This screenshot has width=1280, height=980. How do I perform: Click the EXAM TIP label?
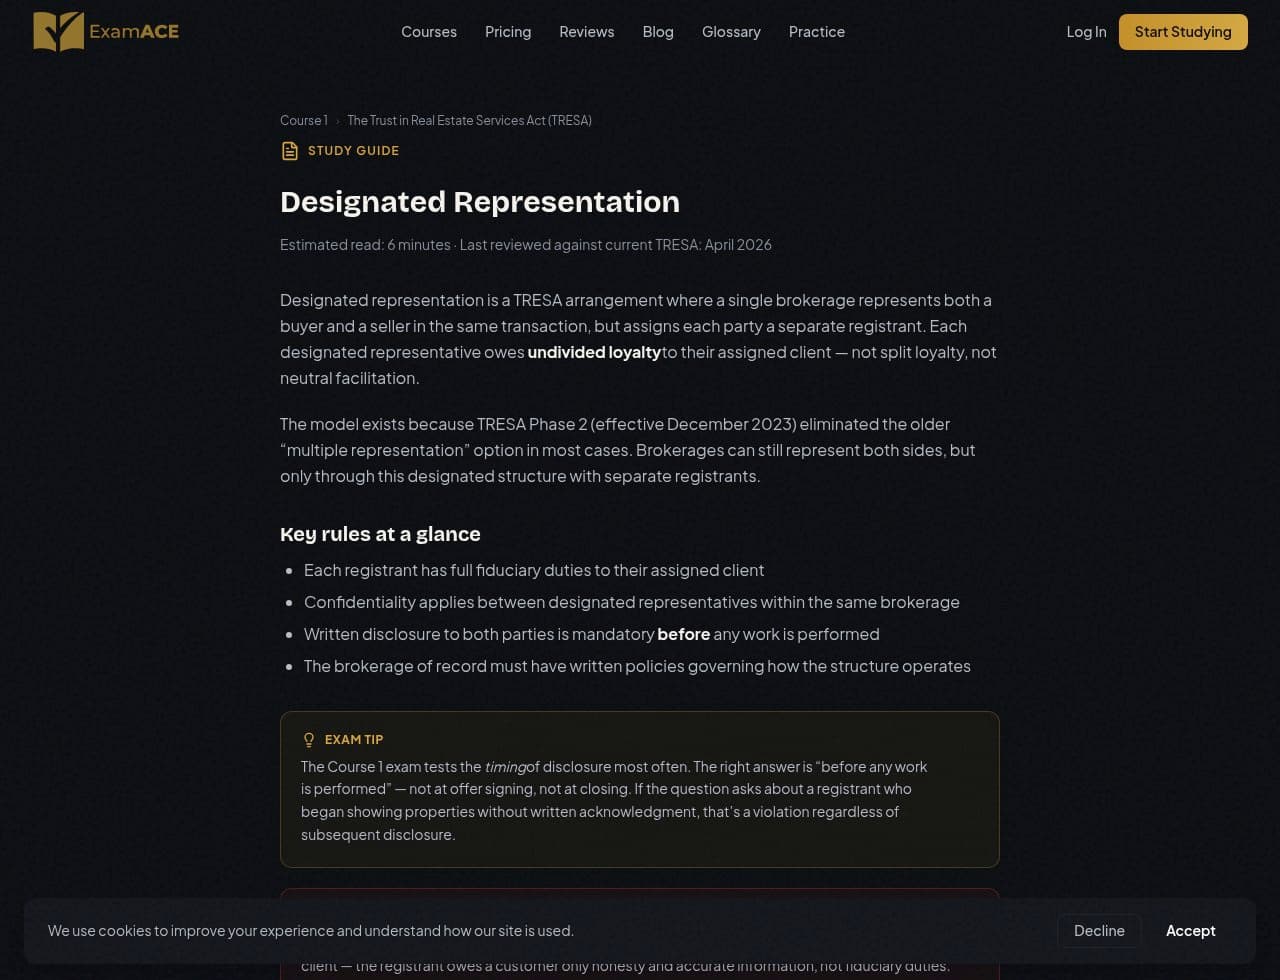tap(354, 740)
